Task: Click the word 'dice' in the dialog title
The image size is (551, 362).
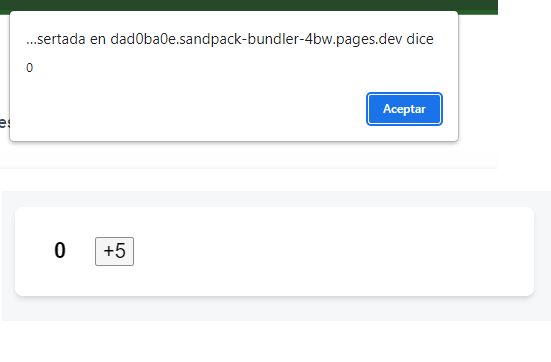Action: [420, 39]
